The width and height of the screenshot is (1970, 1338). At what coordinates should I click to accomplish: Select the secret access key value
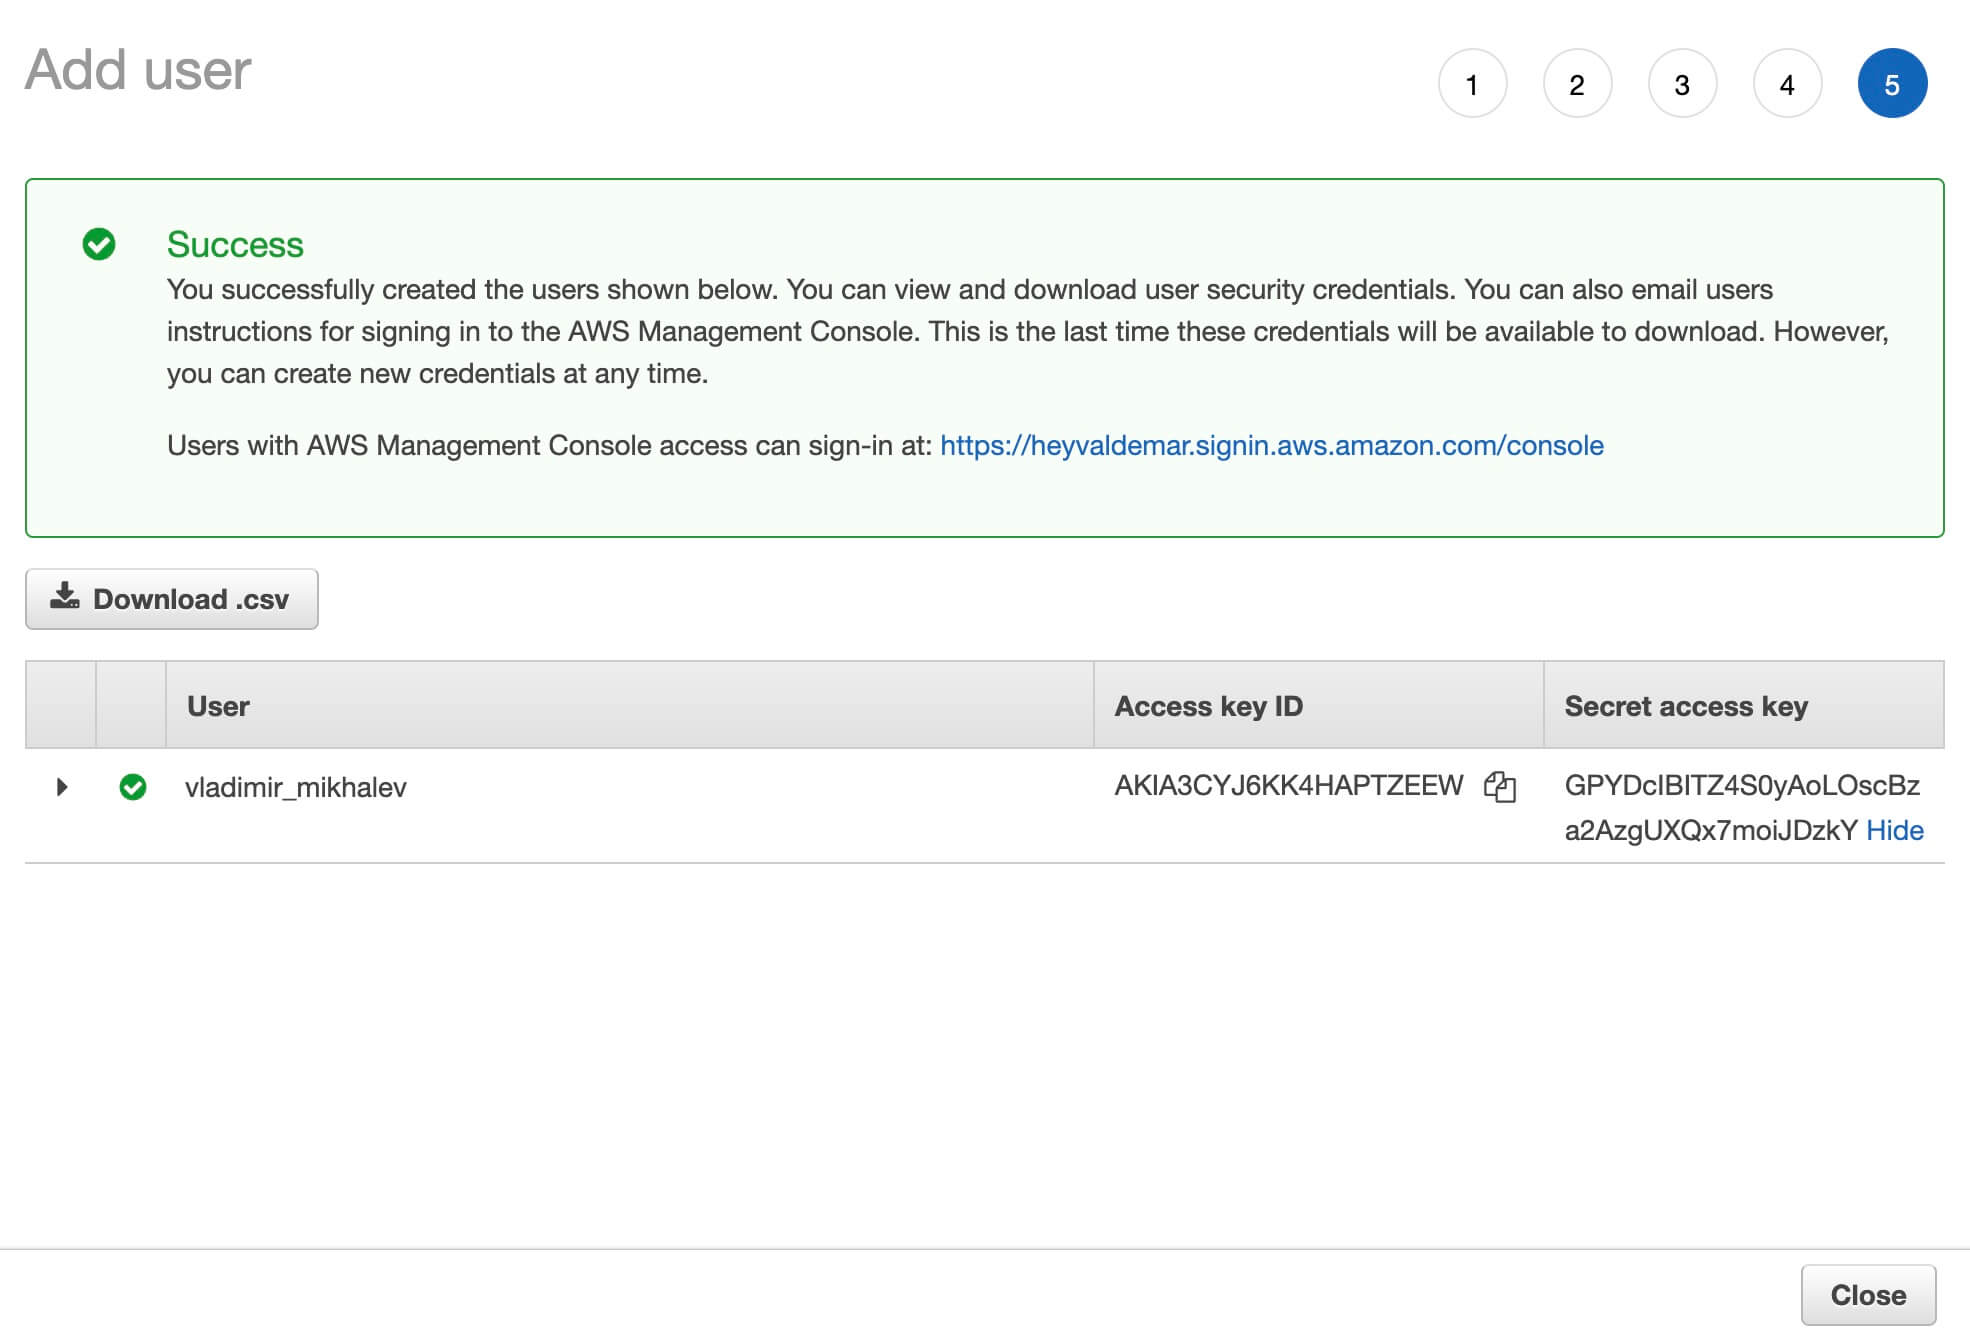pyautogui.click(x=1741, y=808)
